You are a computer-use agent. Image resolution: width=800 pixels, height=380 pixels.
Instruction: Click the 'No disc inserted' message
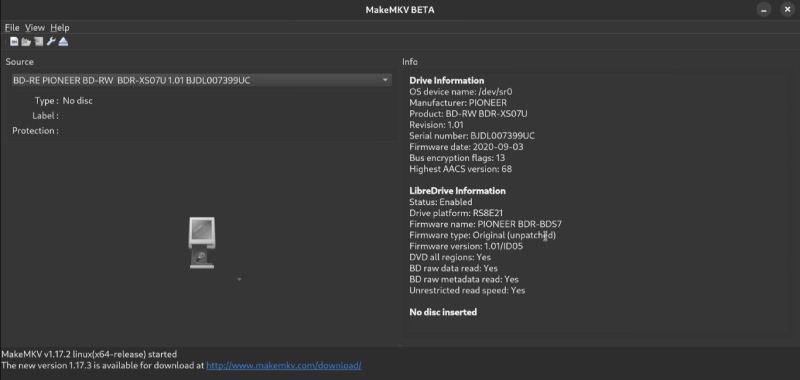click(x=443, y=312)
